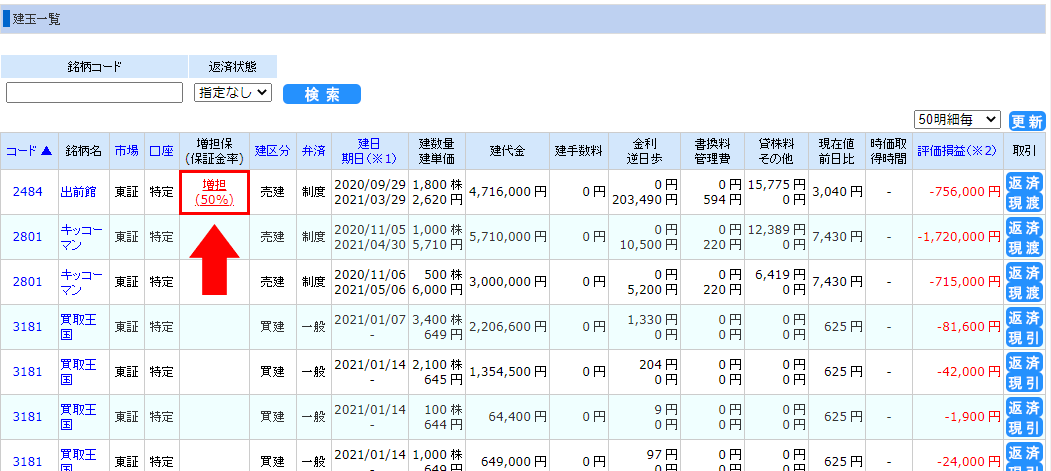Select the 4,716,000 円 建代金 cell
This screenshot has width=1051, height=471.
pos(507,192)
